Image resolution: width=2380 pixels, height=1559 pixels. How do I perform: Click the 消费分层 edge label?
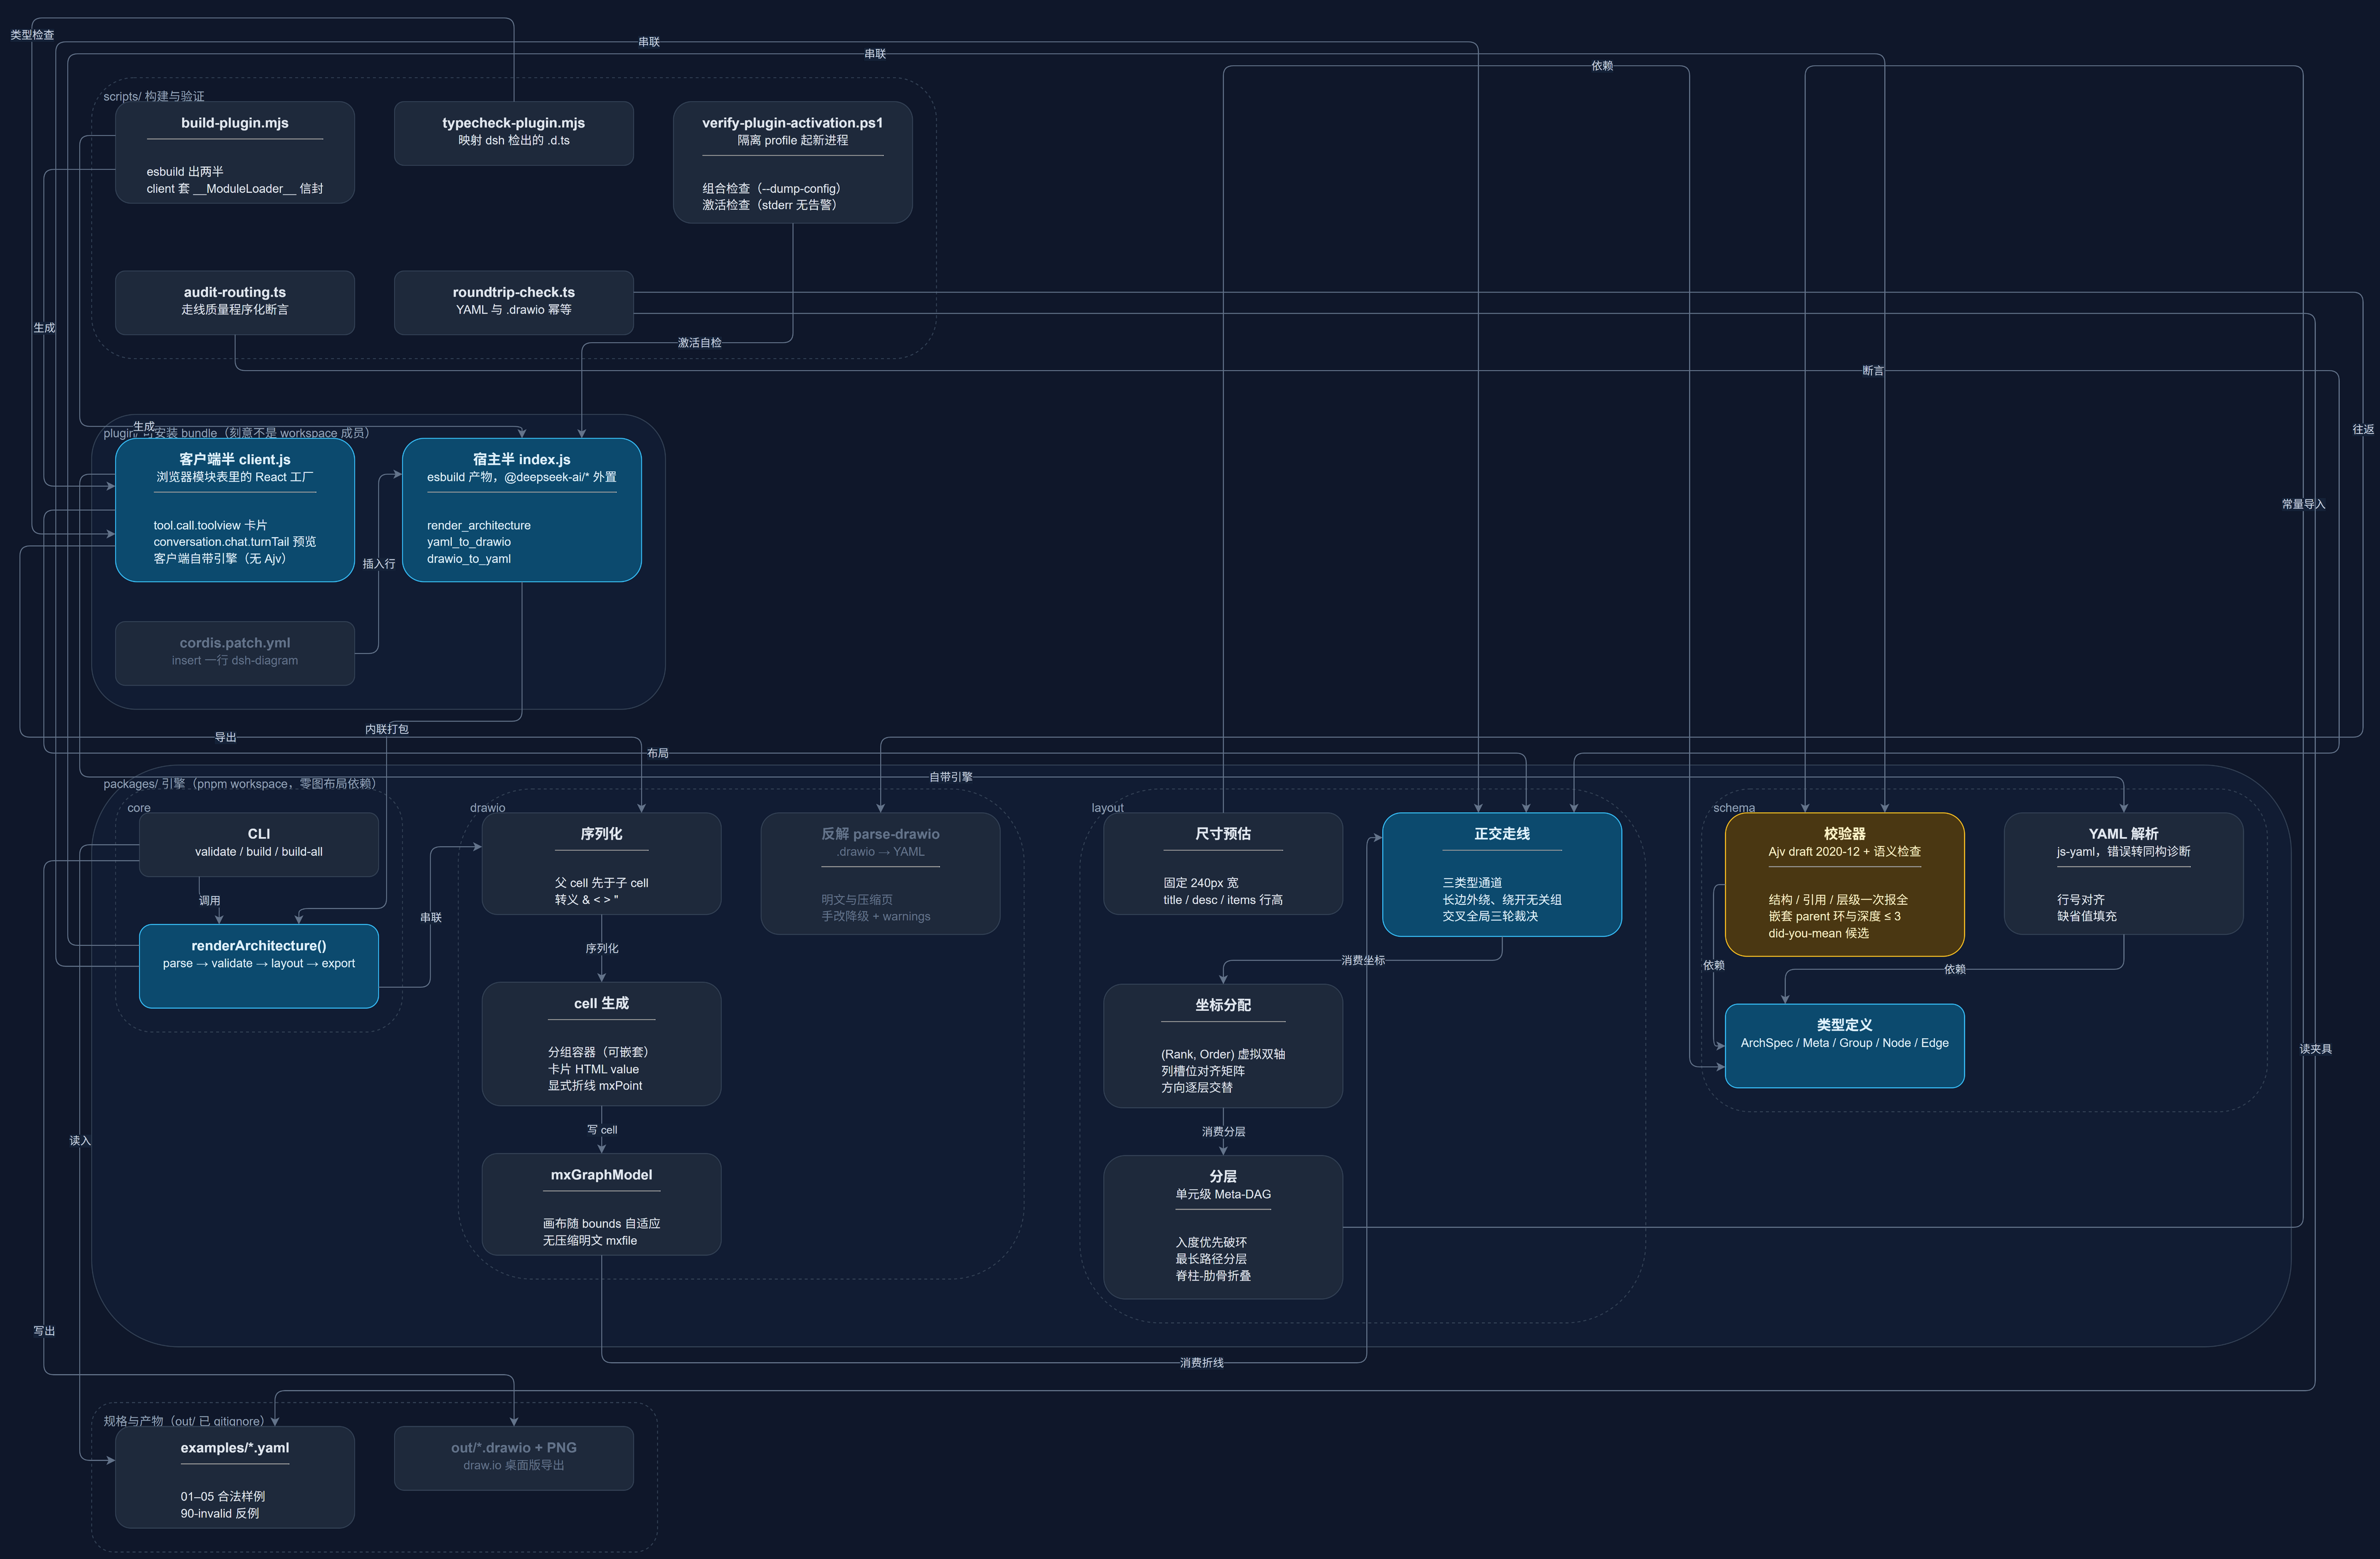pyautogui.click(x=1223, y=1132)
